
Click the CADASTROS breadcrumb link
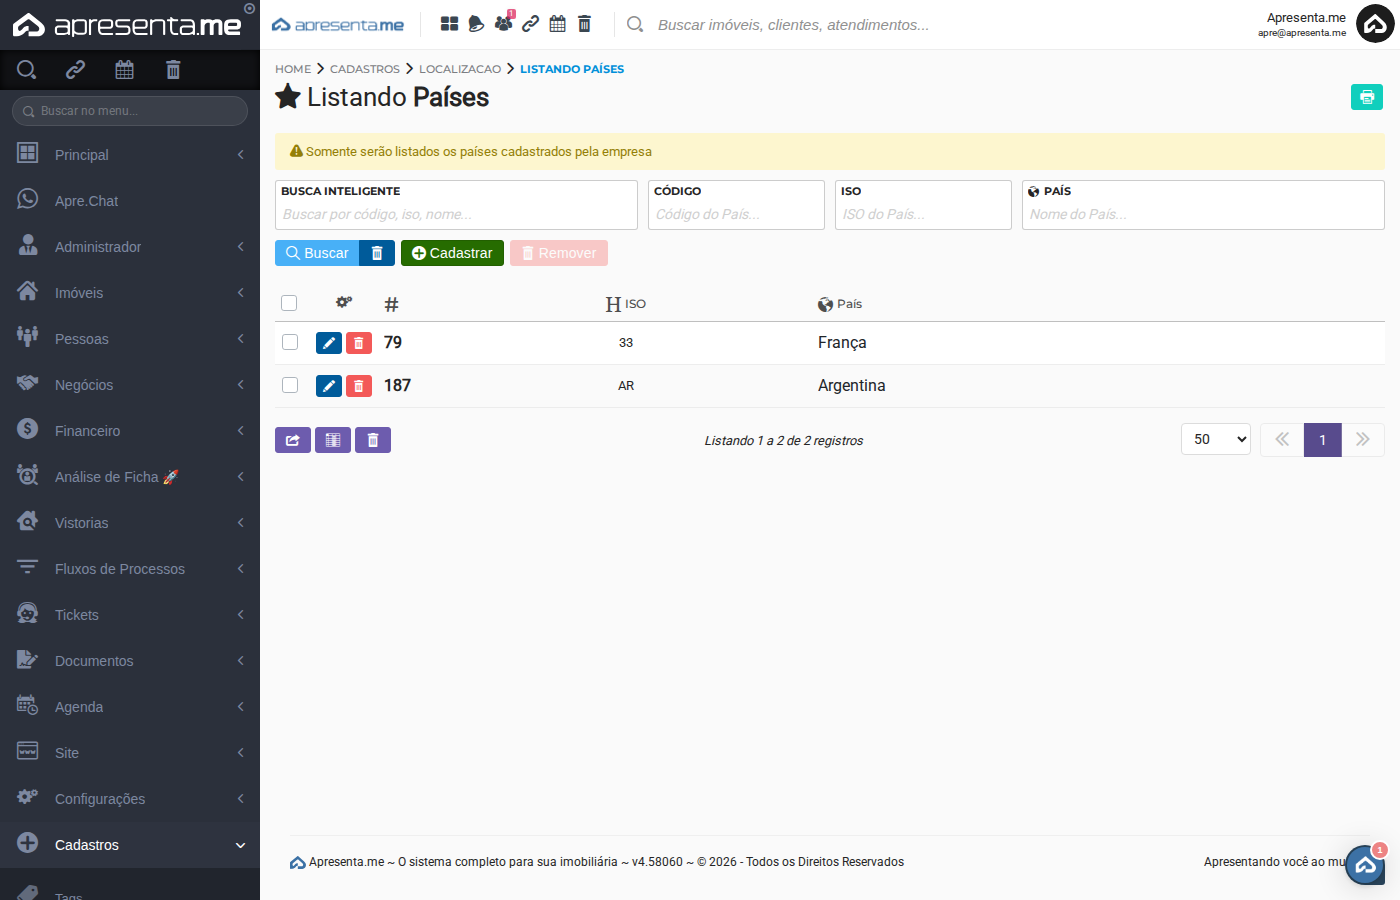(x=364, y=69)
